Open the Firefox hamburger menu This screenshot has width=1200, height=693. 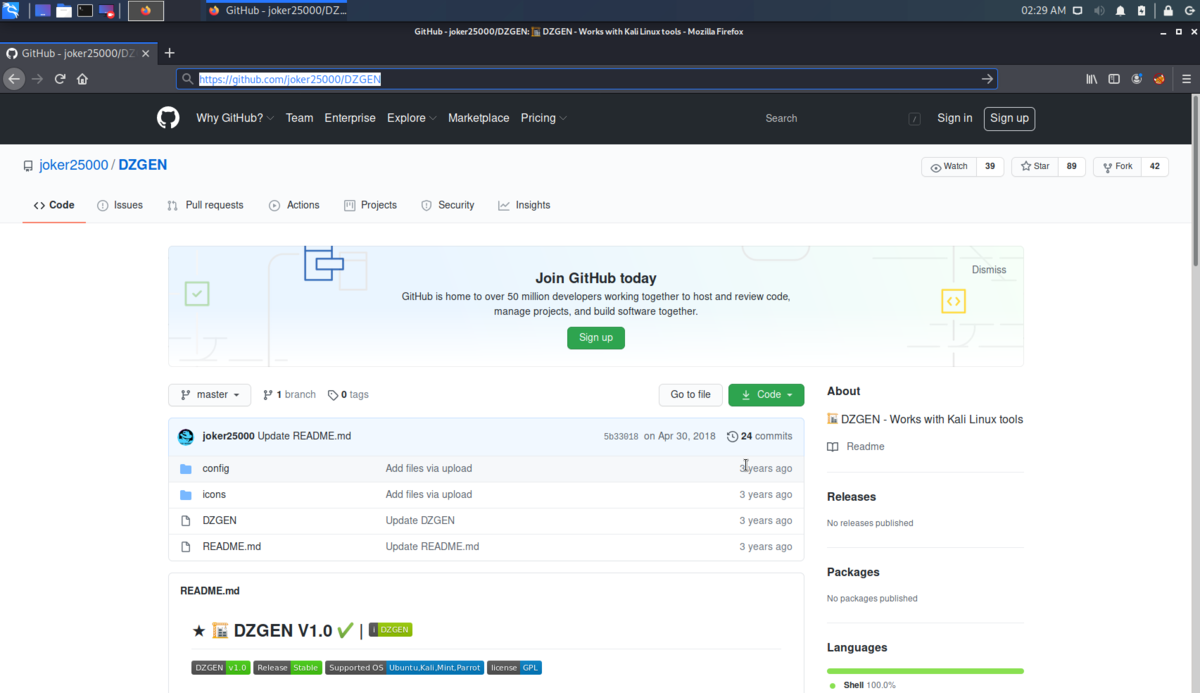coord(1185,79)
